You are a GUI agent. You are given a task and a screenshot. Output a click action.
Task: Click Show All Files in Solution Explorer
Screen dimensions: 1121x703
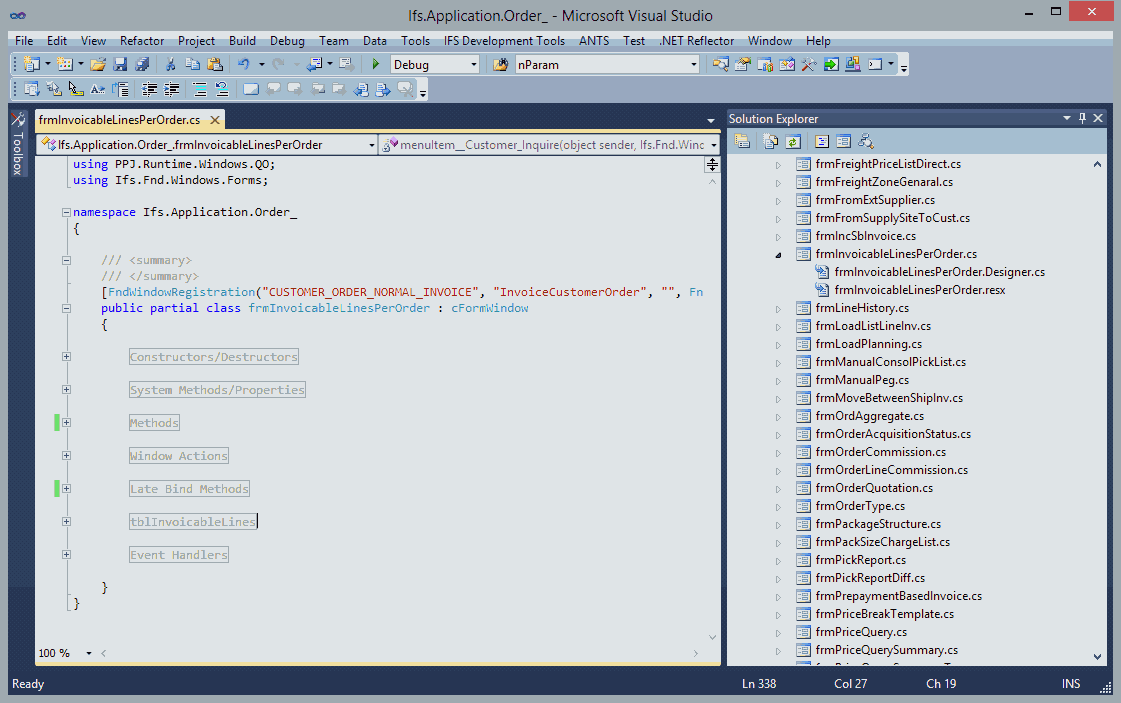pyautogui.click(x=770, y=142)
